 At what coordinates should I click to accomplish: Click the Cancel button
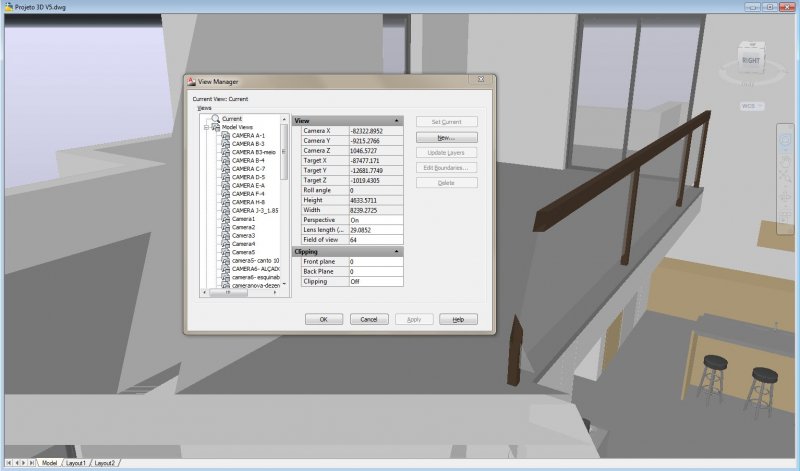pos(369,319)
